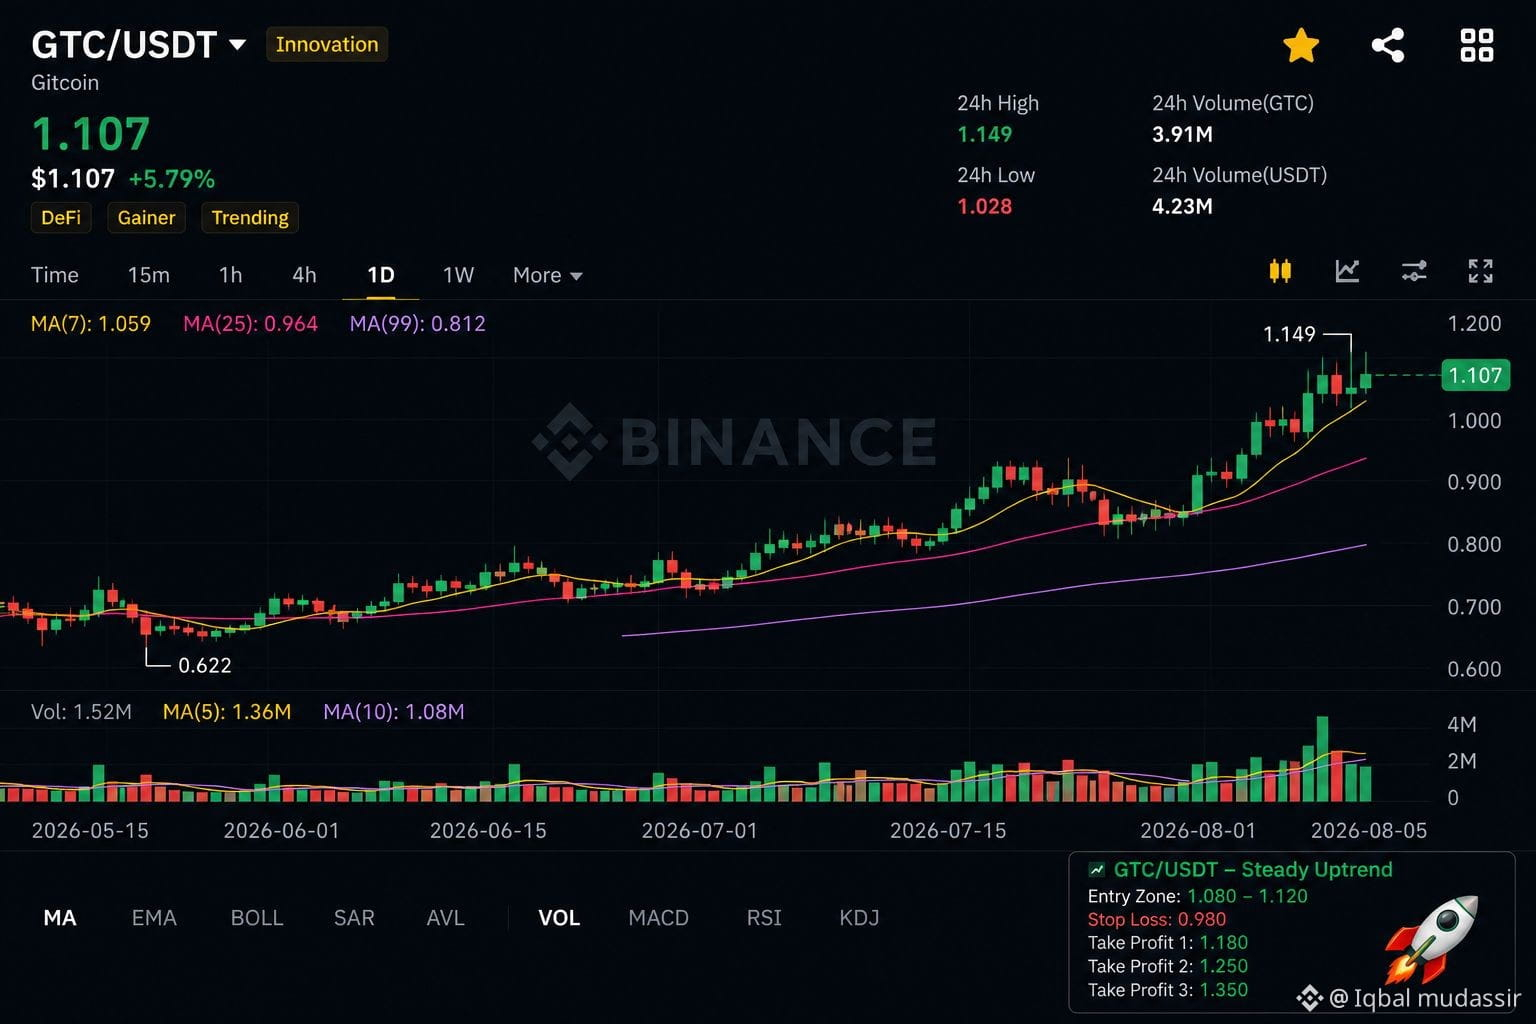Toggle the RSI sub-indicator

(x=764, y=918)
